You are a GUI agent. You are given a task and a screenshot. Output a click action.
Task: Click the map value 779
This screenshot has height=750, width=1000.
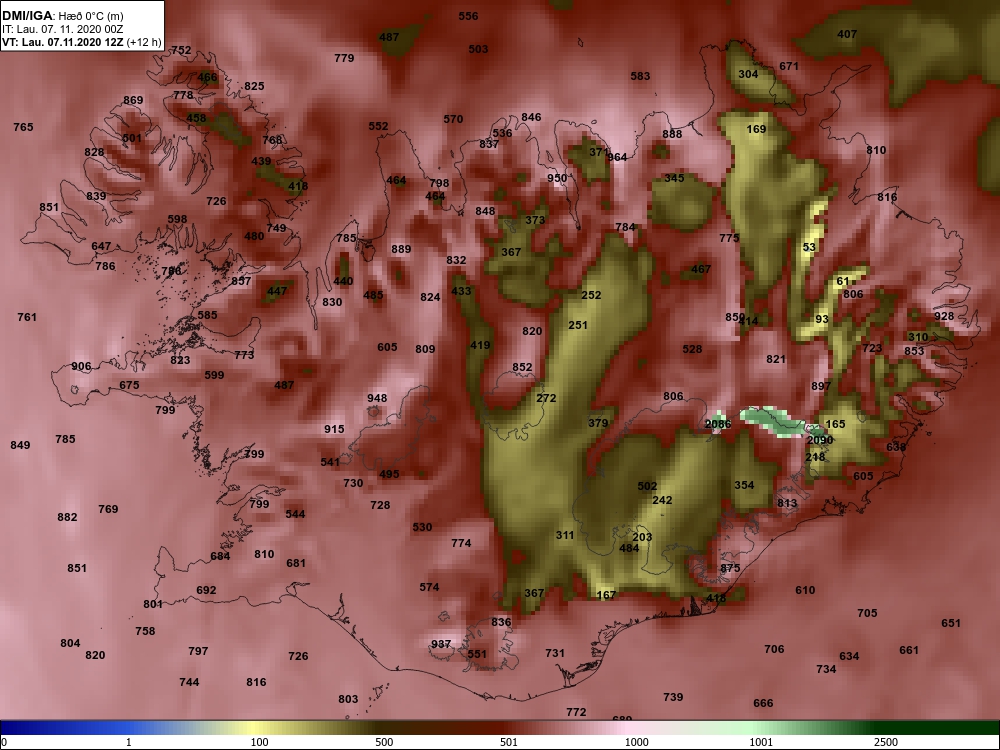(344, 58)
